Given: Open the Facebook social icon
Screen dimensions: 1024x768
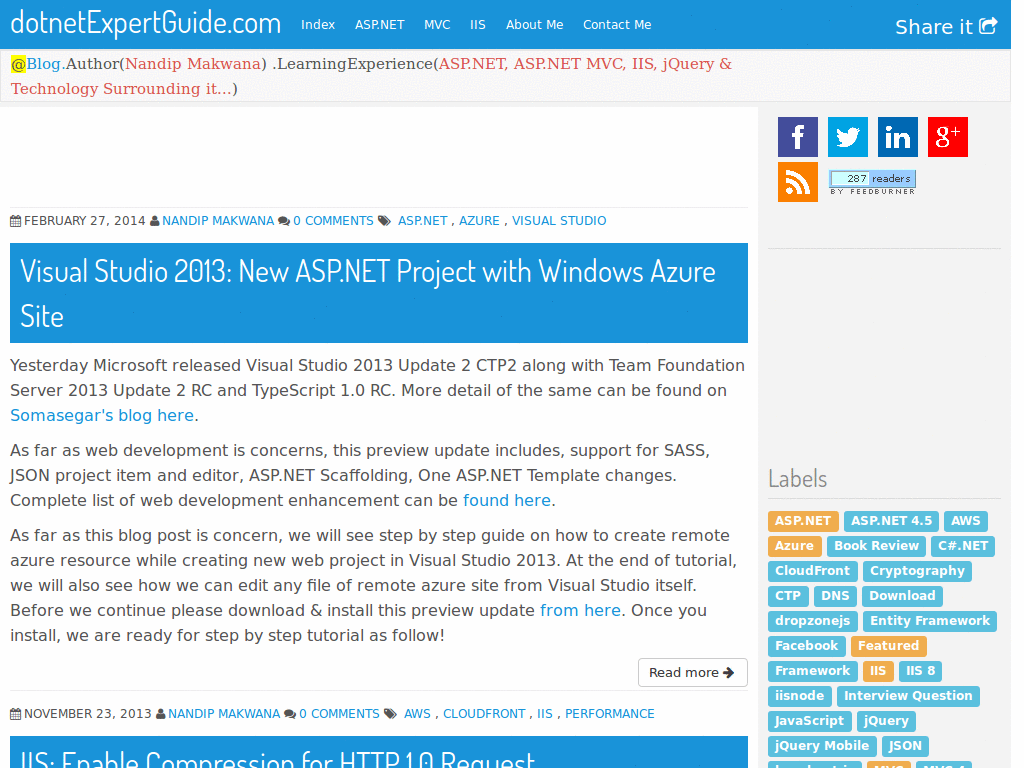Looking at the screenshot, I should (797, 137).
